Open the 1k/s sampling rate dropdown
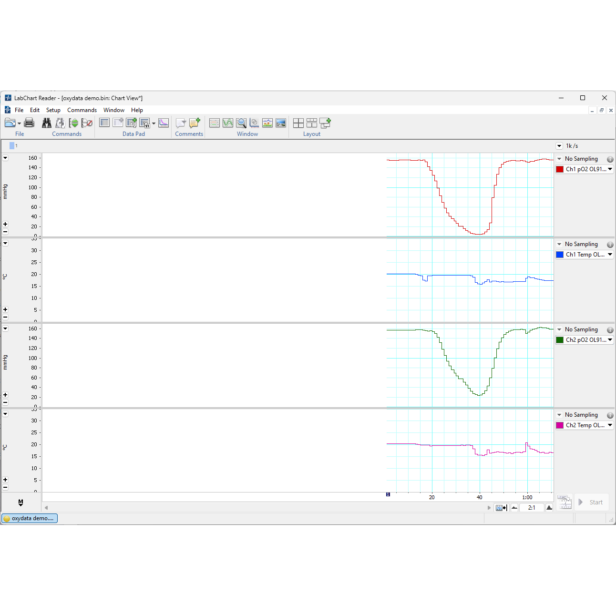The height and width of the screenshot is (616, 616). pos(560,146)
